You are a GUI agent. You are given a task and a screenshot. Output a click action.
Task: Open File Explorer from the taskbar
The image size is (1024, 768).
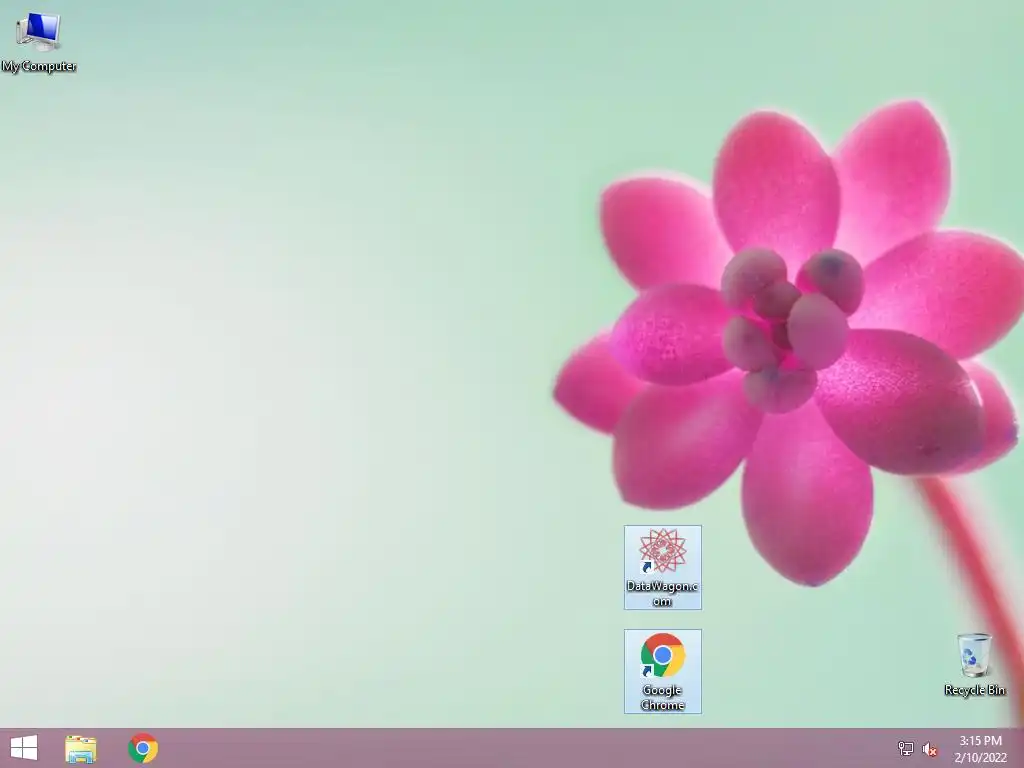[81, 748]
